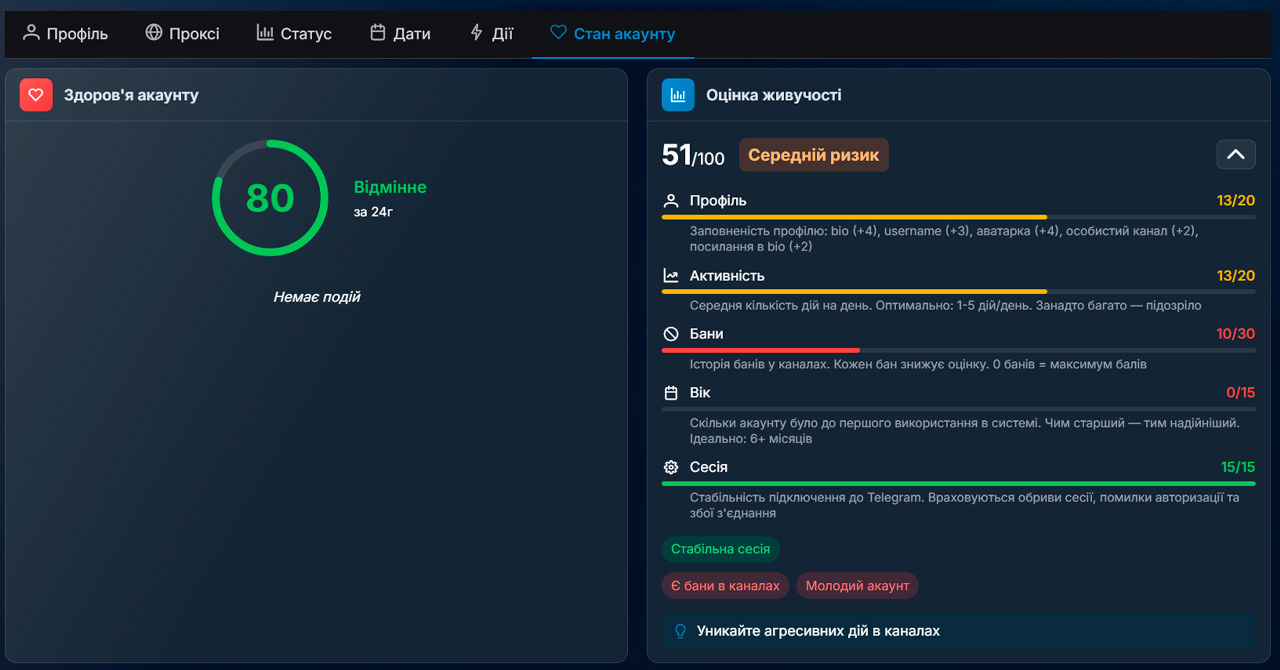1280x670 pixels.
Task: Click the empty Вік score progress bar
Action: [958, 409]
